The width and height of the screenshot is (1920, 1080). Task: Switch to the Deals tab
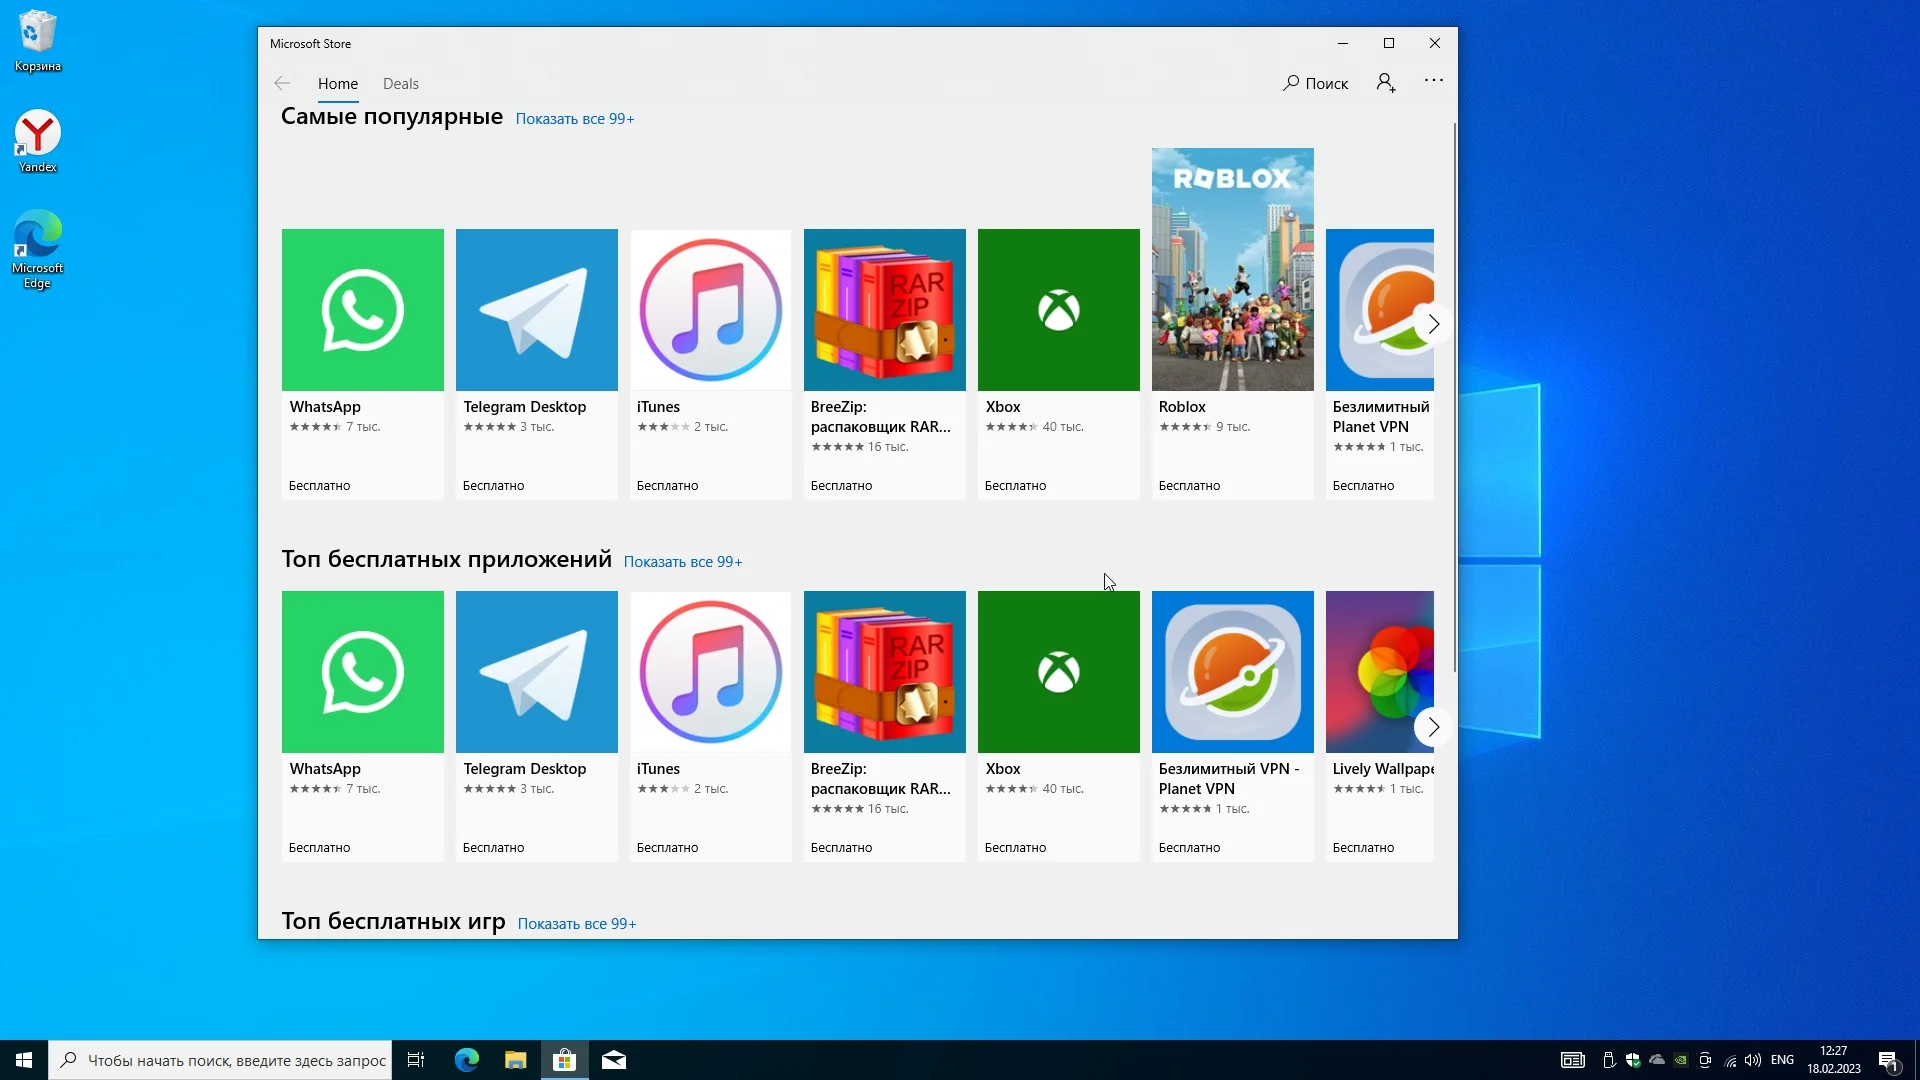pos(400,84)
